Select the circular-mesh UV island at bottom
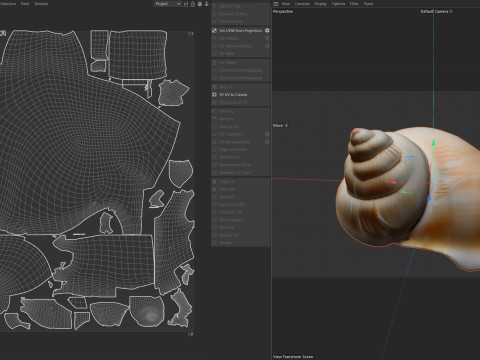 (147, 311)
